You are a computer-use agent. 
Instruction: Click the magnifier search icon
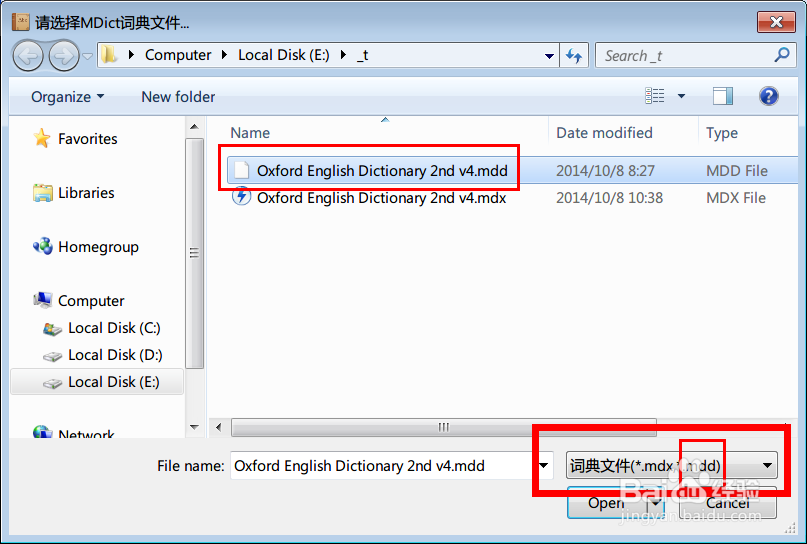pos(782,54)
